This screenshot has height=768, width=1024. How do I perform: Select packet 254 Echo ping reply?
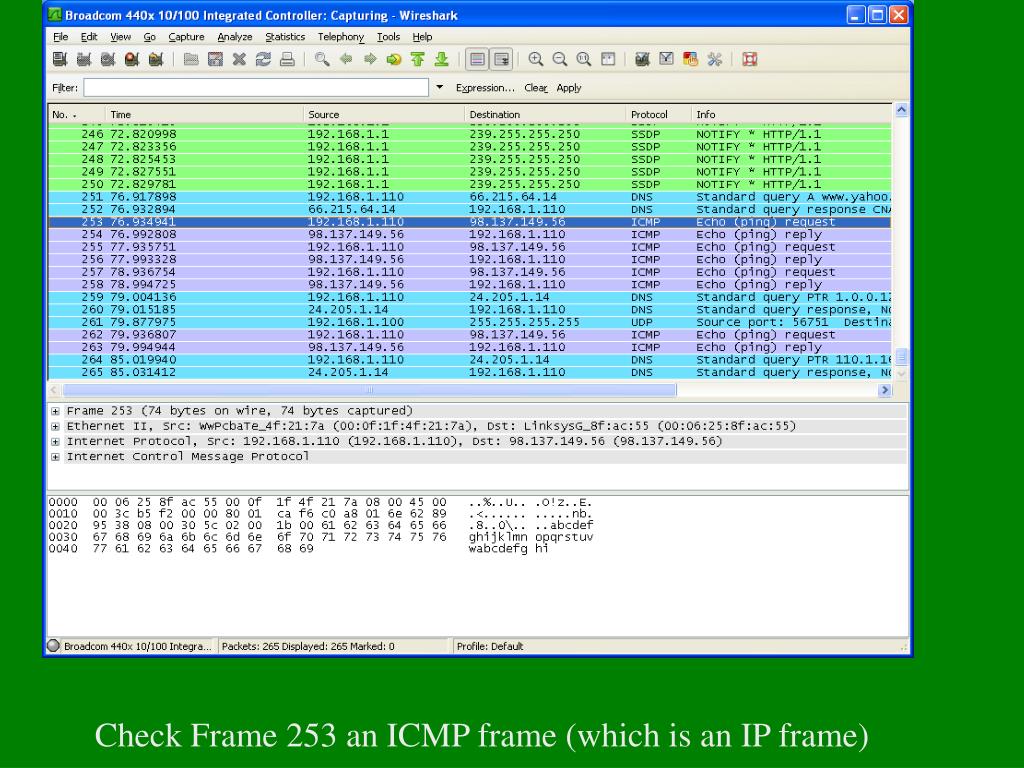click(x=470, y=234)
